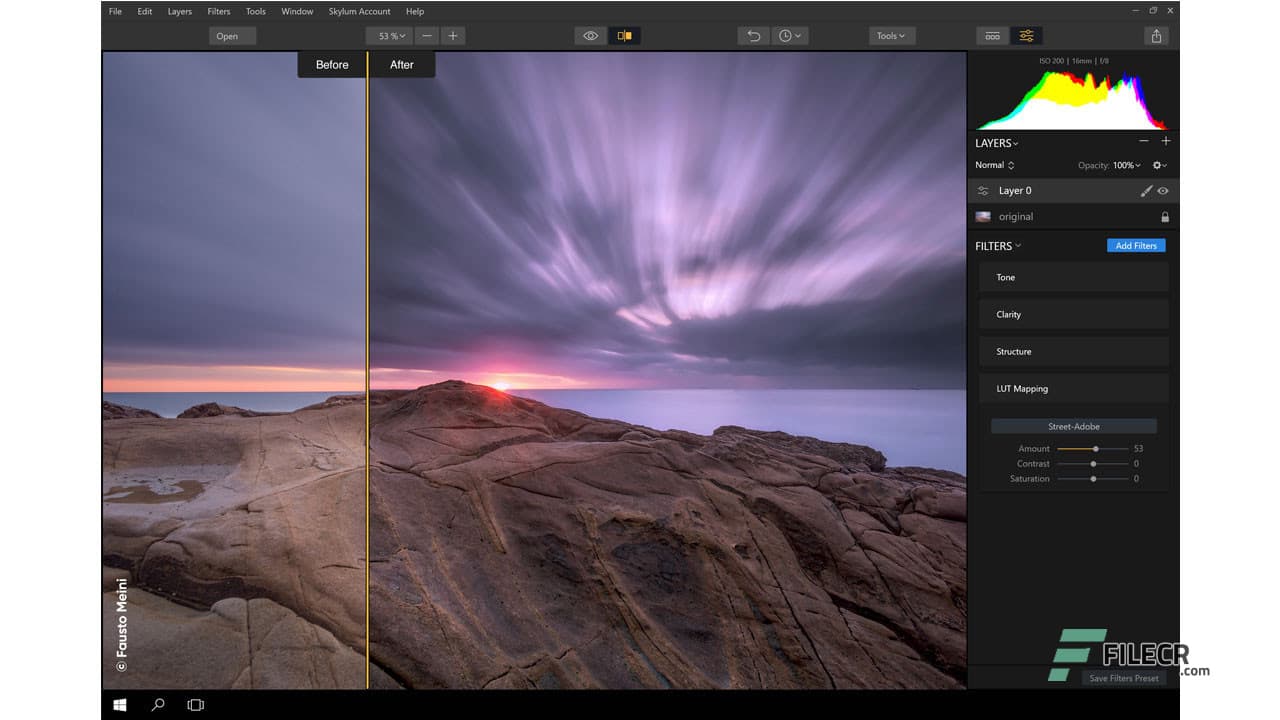Toggle Layer 0 visibility with the eye icon
1280x720 pixels.
point(1165,190)
